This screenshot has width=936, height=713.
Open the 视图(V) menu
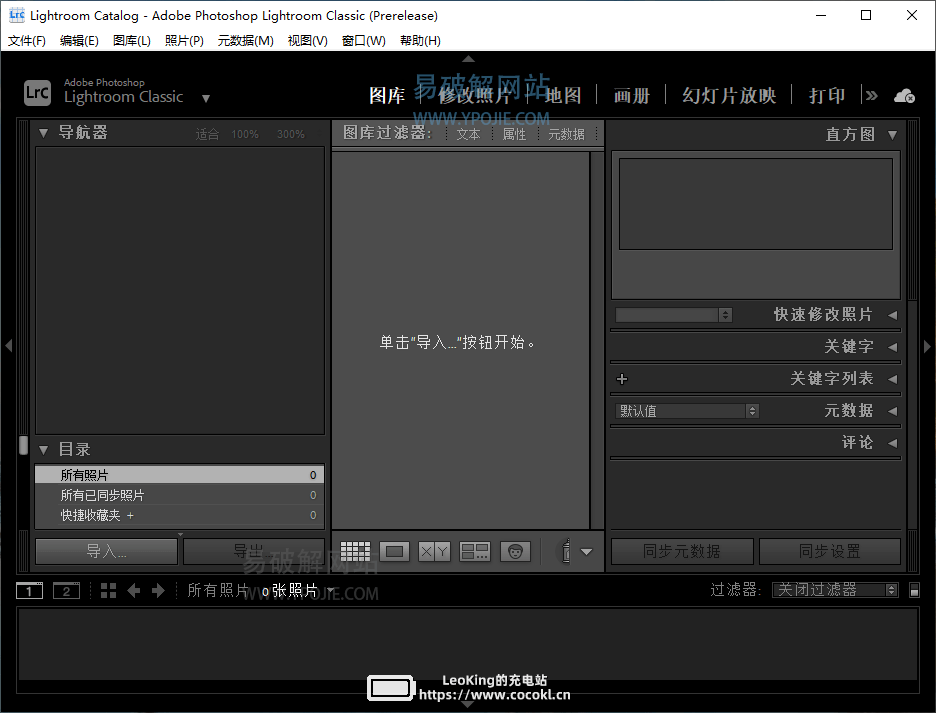click(308, 41)
